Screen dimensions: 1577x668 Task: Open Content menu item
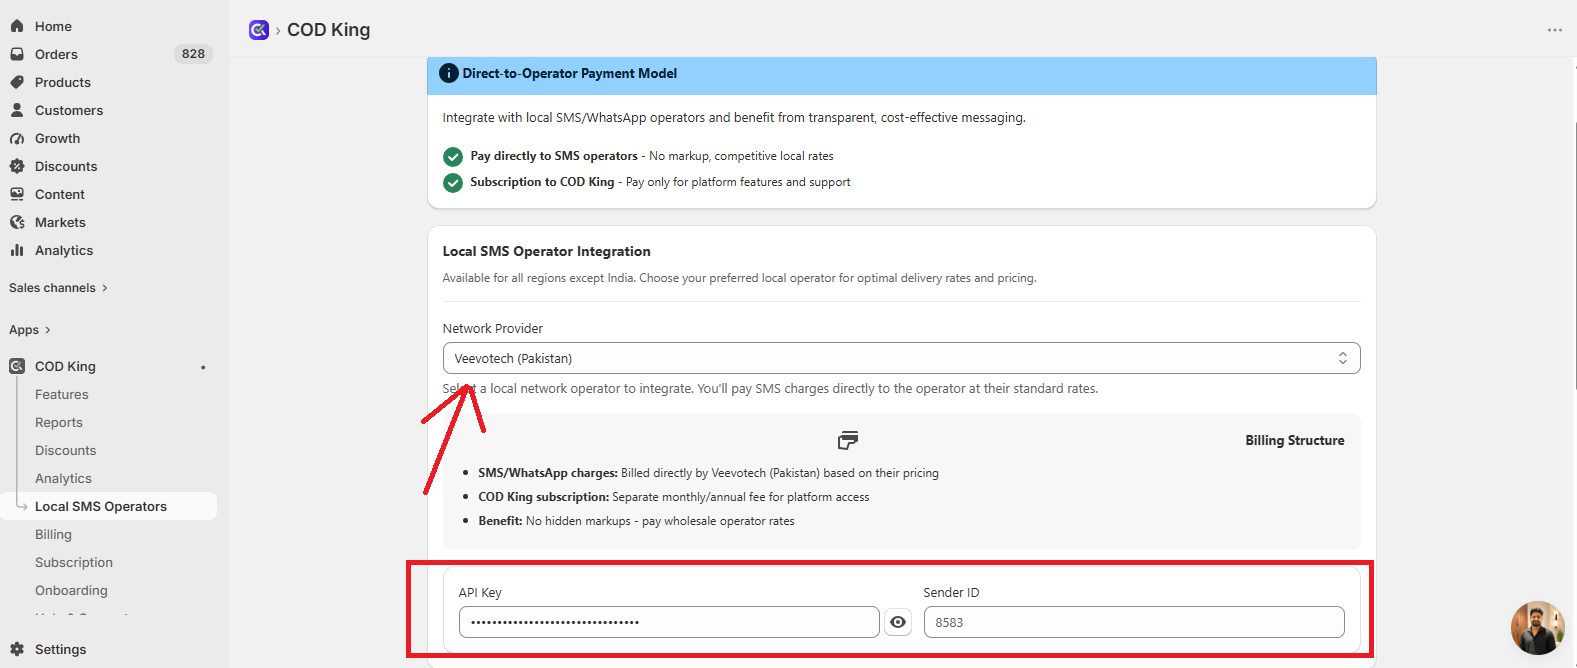click(x=60, y=194)
